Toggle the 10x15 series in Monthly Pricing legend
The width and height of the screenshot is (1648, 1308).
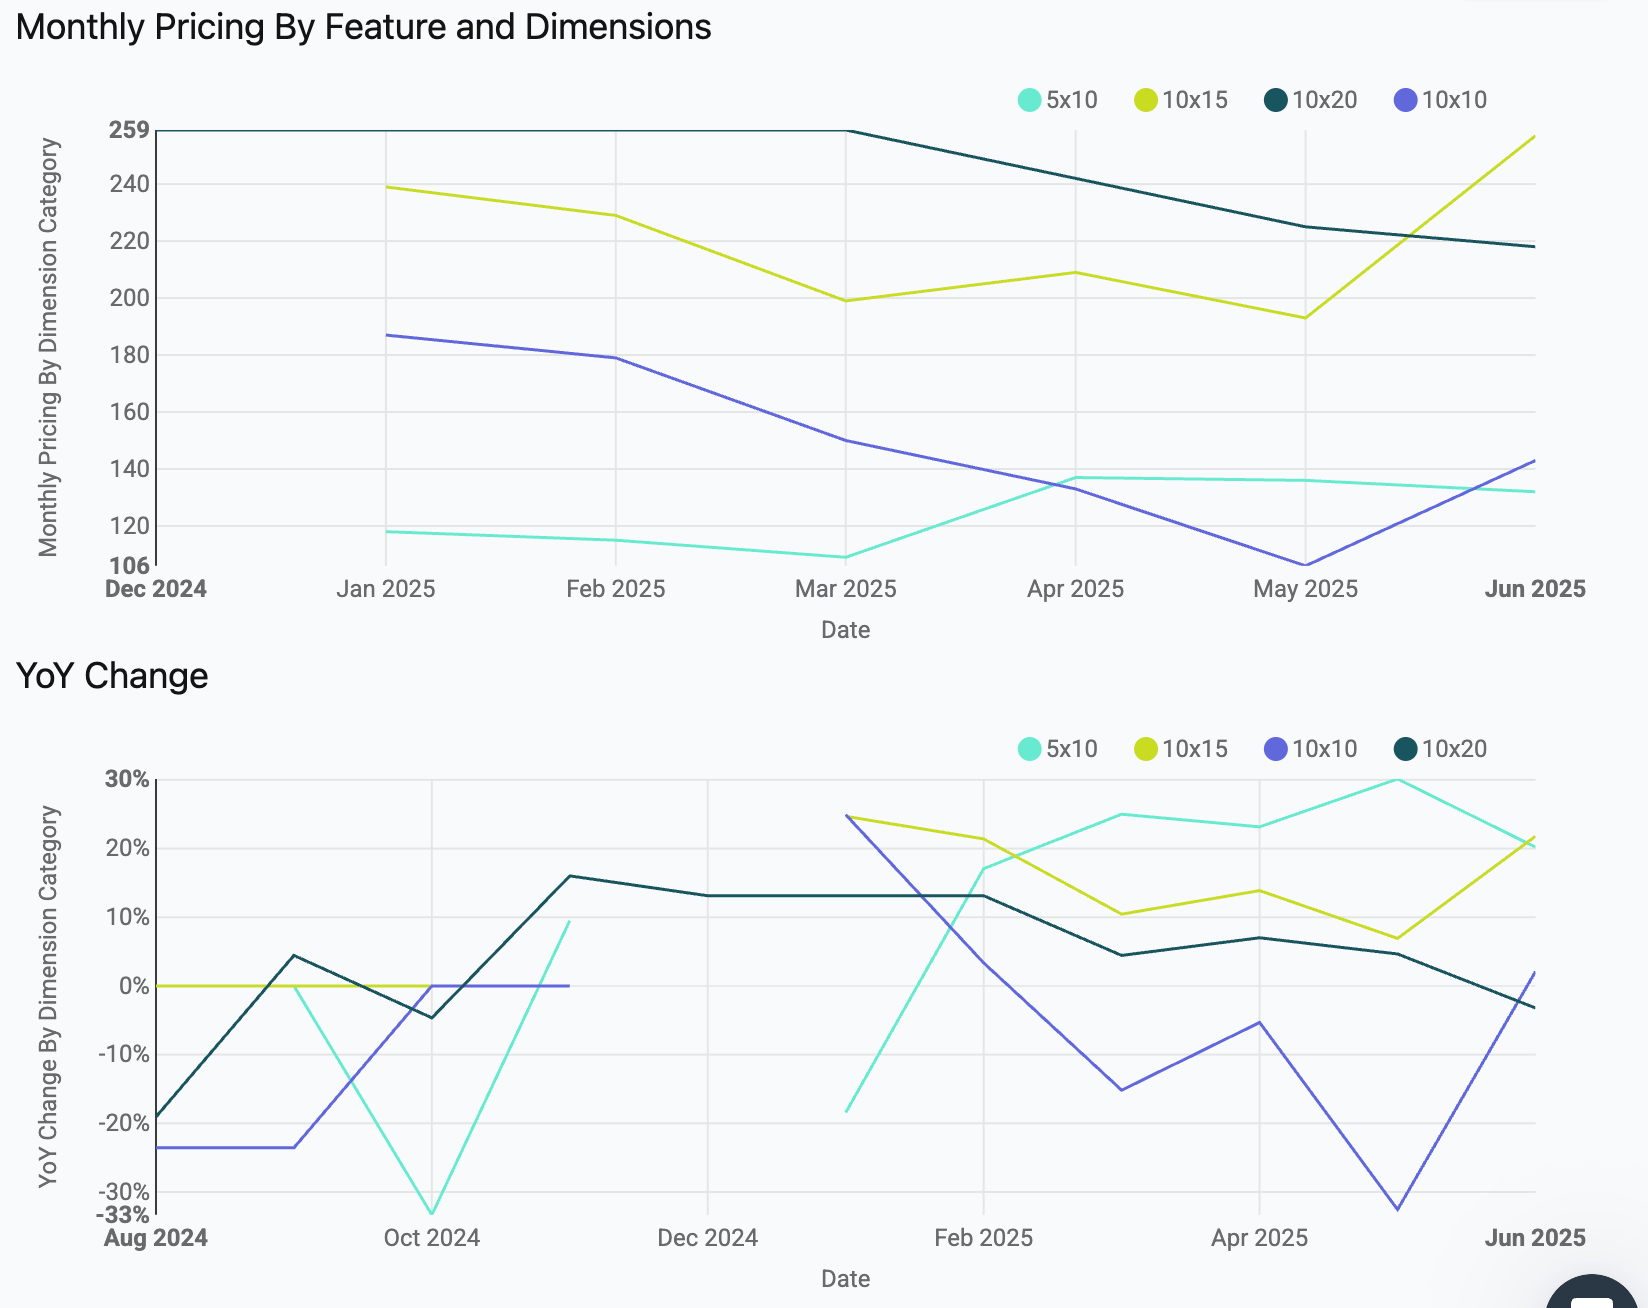pyautogui.click(x=1146, y=100)
